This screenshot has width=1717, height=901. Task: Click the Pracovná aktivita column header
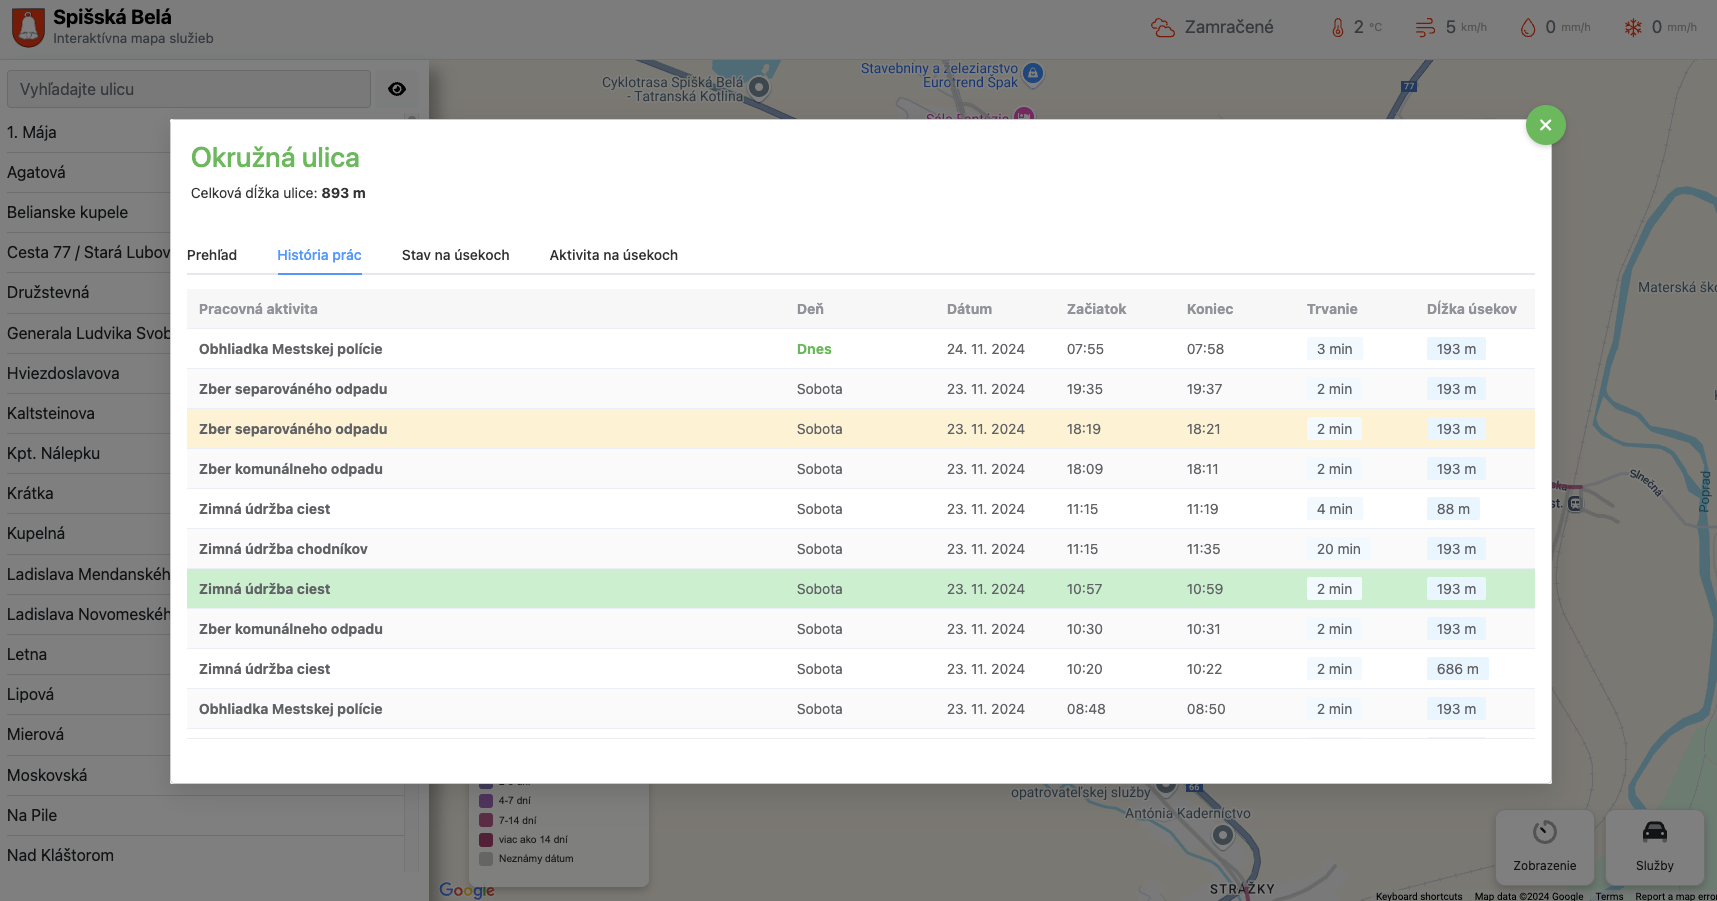[258, 309]
